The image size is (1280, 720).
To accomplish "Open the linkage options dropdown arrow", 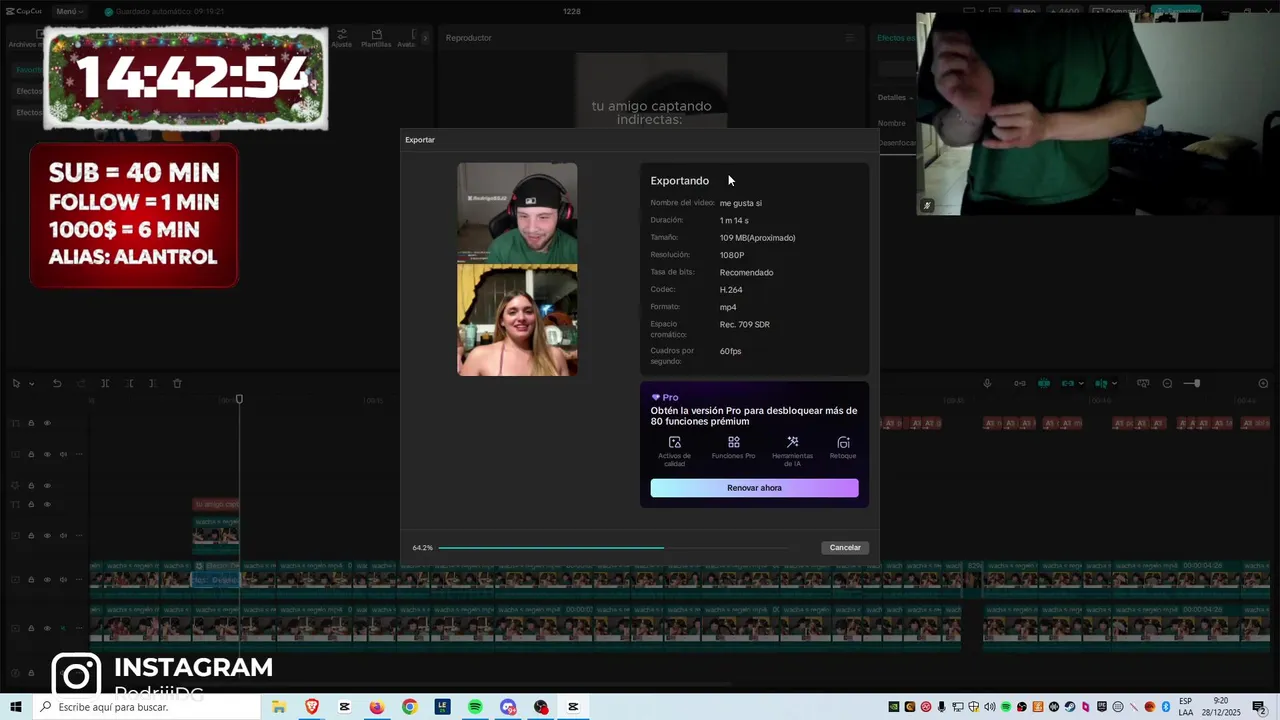I will click(x=1082, y=384).
